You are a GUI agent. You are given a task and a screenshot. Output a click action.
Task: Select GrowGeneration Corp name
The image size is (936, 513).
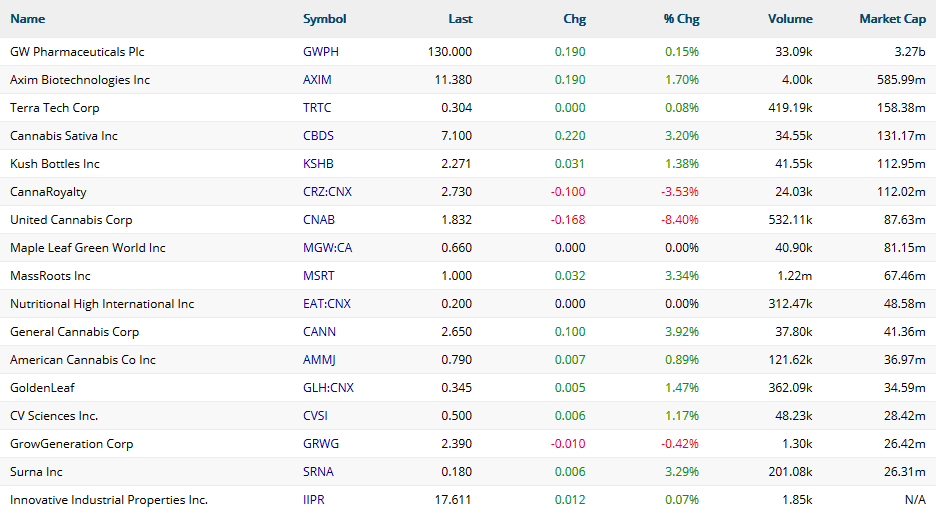click(72, 445)
